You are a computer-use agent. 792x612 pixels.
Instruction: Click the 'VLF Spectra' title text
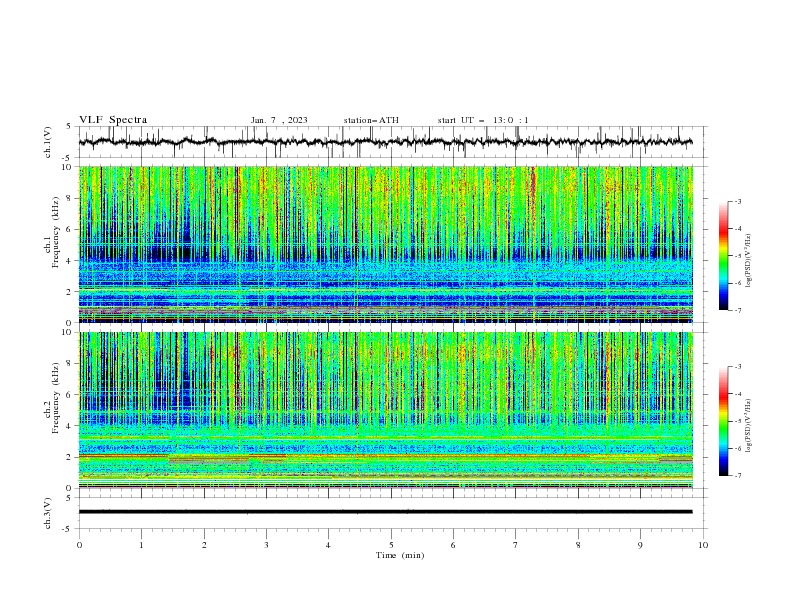pos(113,120)
